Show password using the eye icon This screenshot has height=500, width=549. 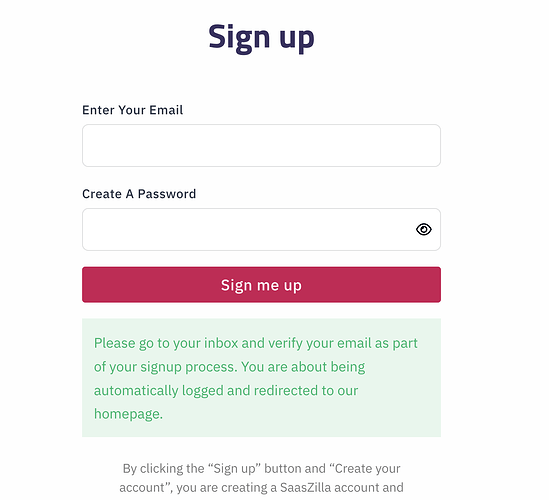tap(424, 229)
